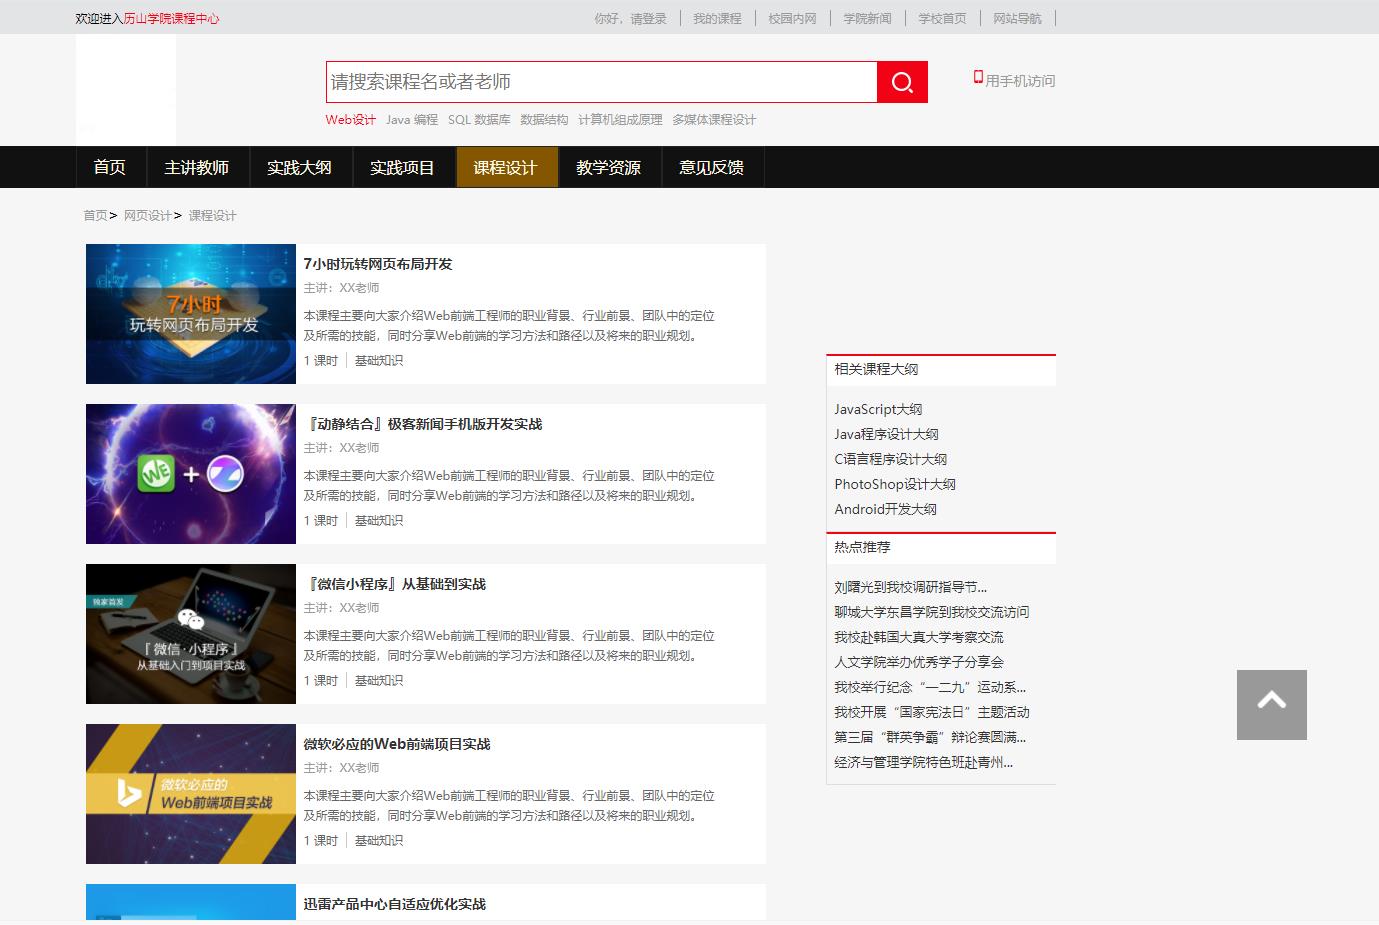Click the 计算机组成原理 search keyword
The height and width of the screenshot is (925, 1379).
pos(620,119)
